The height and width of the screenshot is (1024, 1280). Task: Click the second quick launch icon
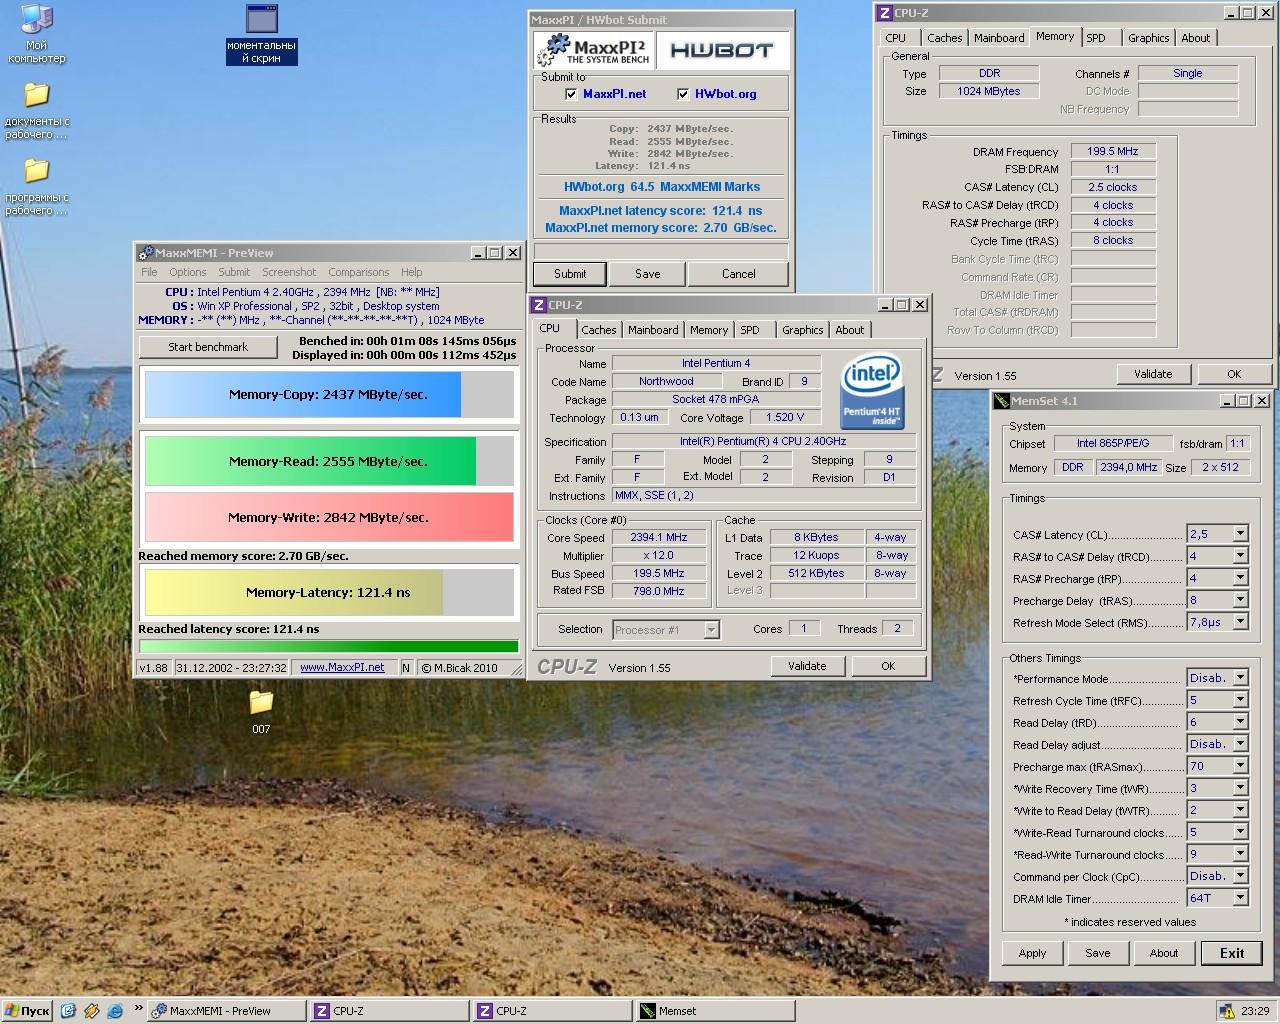tap(91, 1011)
